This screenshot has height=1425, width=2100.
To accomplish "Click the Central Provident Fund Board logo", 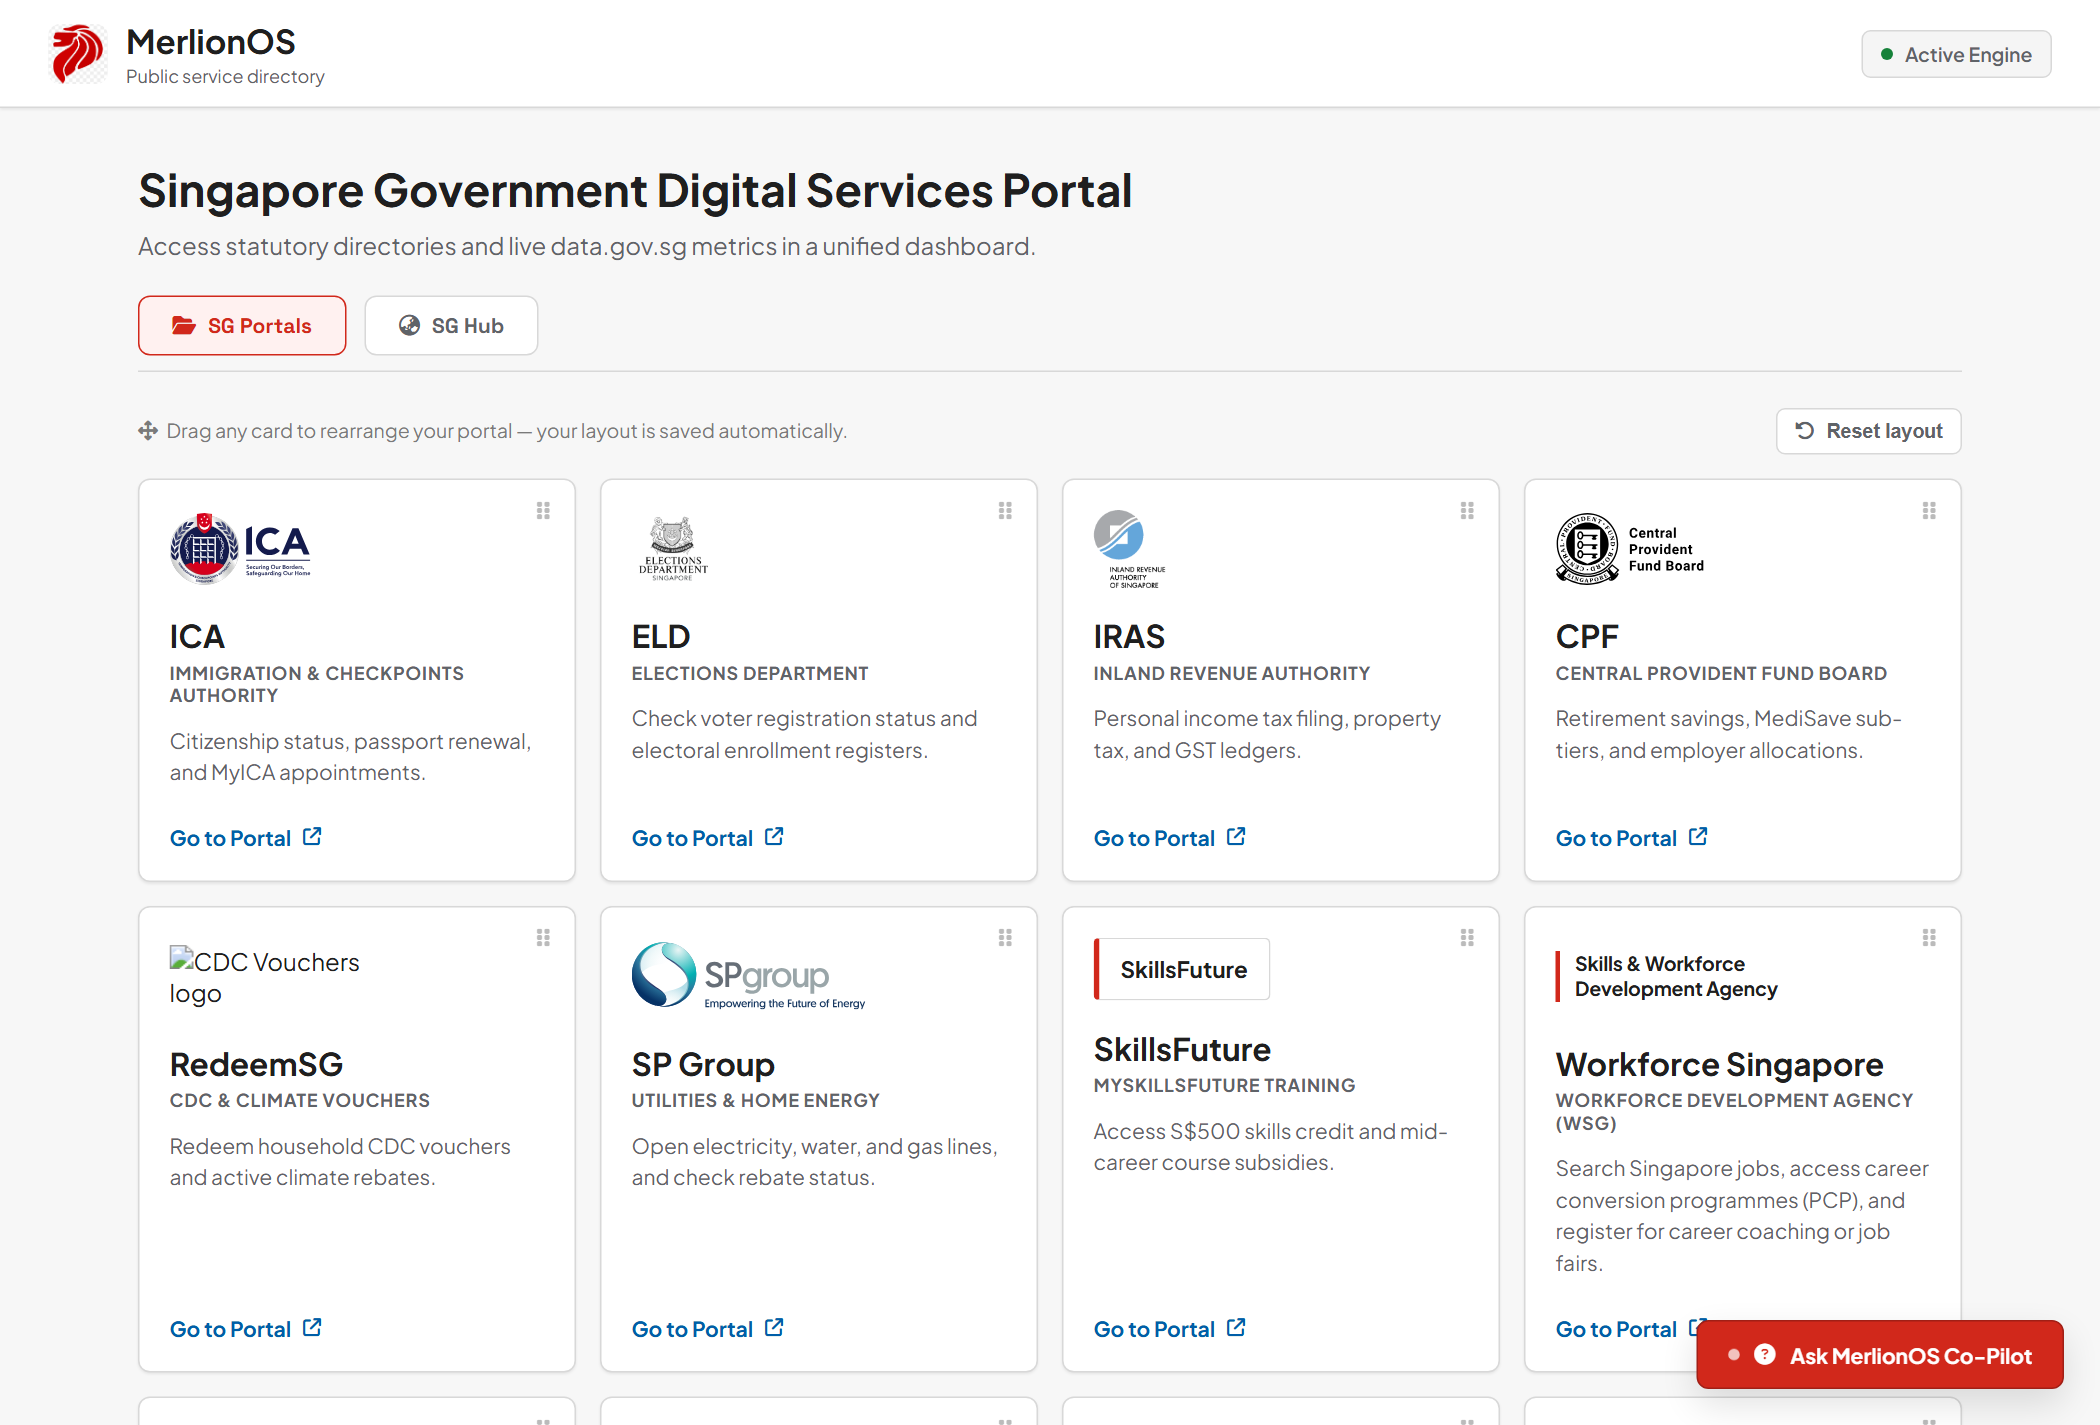I will (x=1630, y=549).
